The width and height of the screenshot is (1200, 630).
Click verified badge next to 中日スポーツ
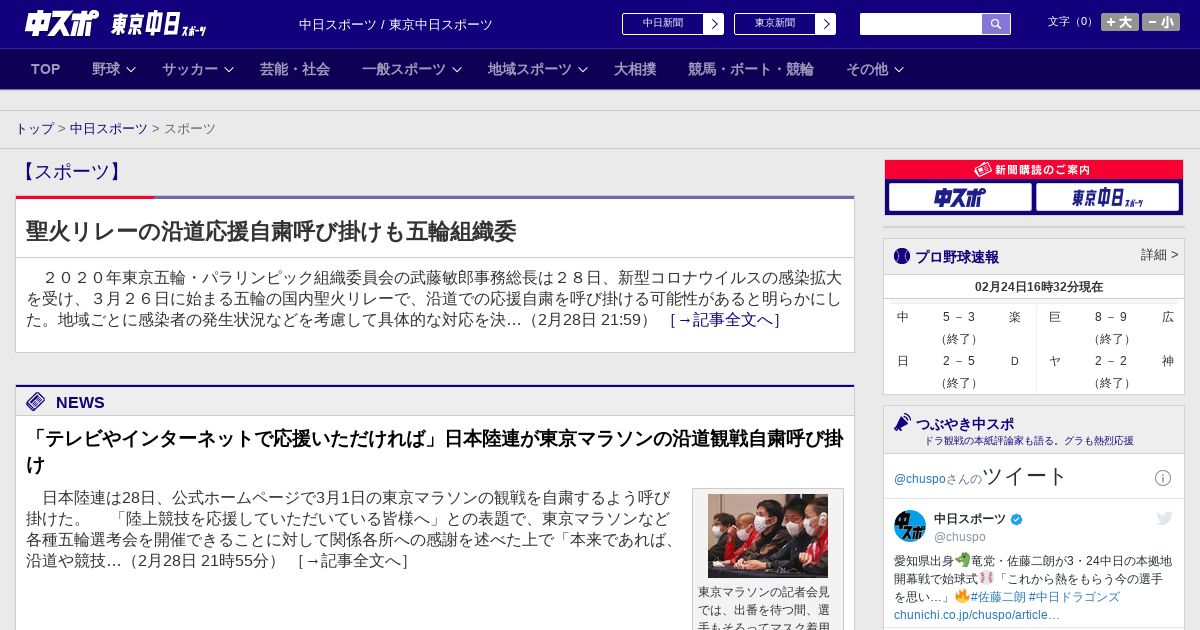(x=1017, y=519)
